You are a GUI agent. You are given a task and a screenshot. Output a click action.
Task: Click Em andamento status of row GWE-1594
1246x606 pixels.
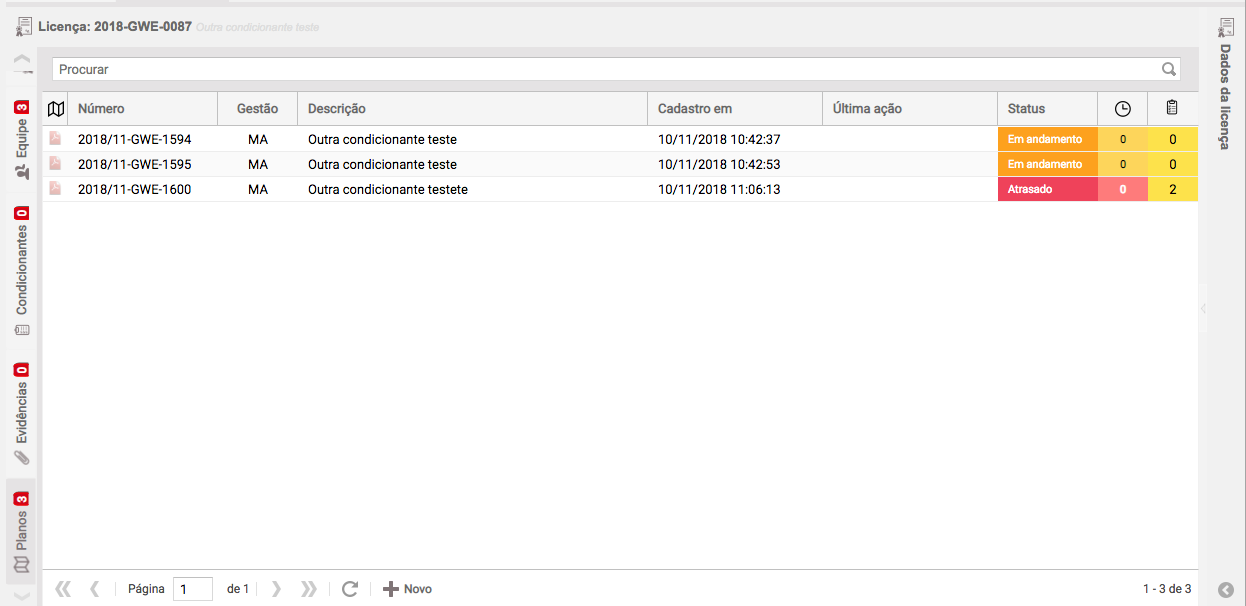[x=1047, y=139]
